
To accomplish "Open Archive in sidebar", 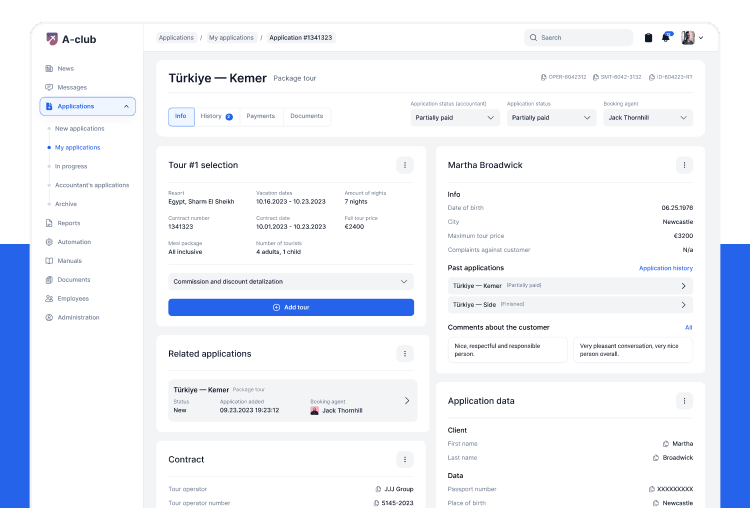I will point(66,204).
